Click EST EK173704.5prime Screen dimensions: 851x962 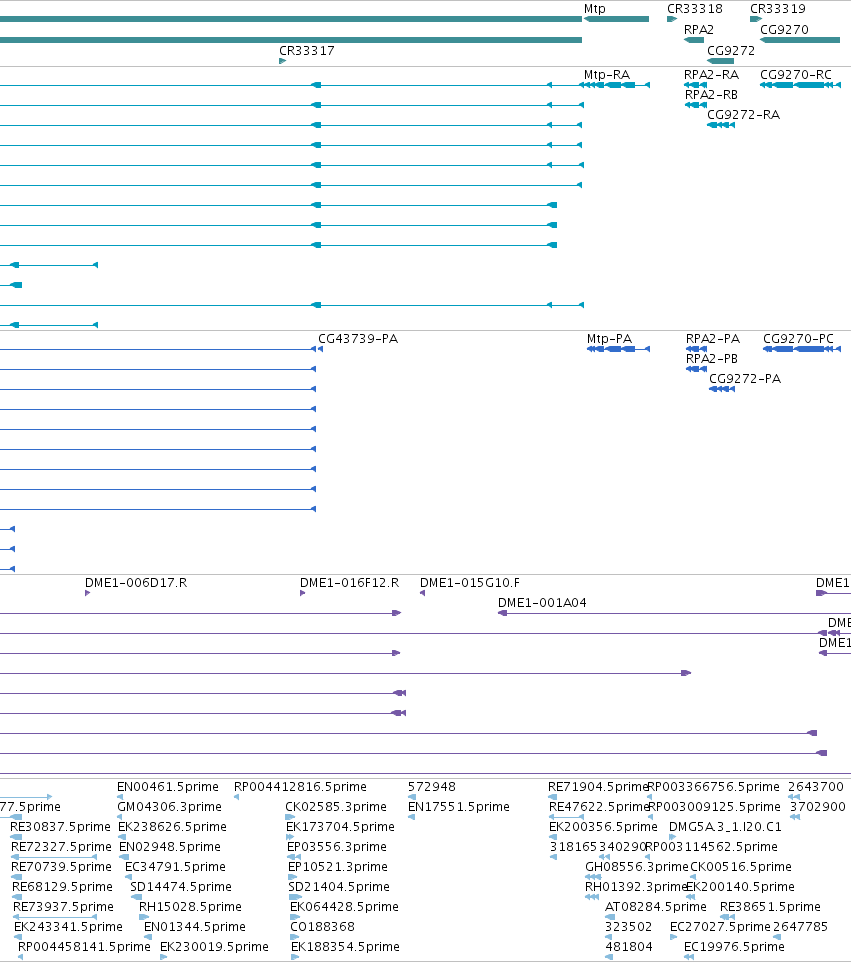click(340, 827)
